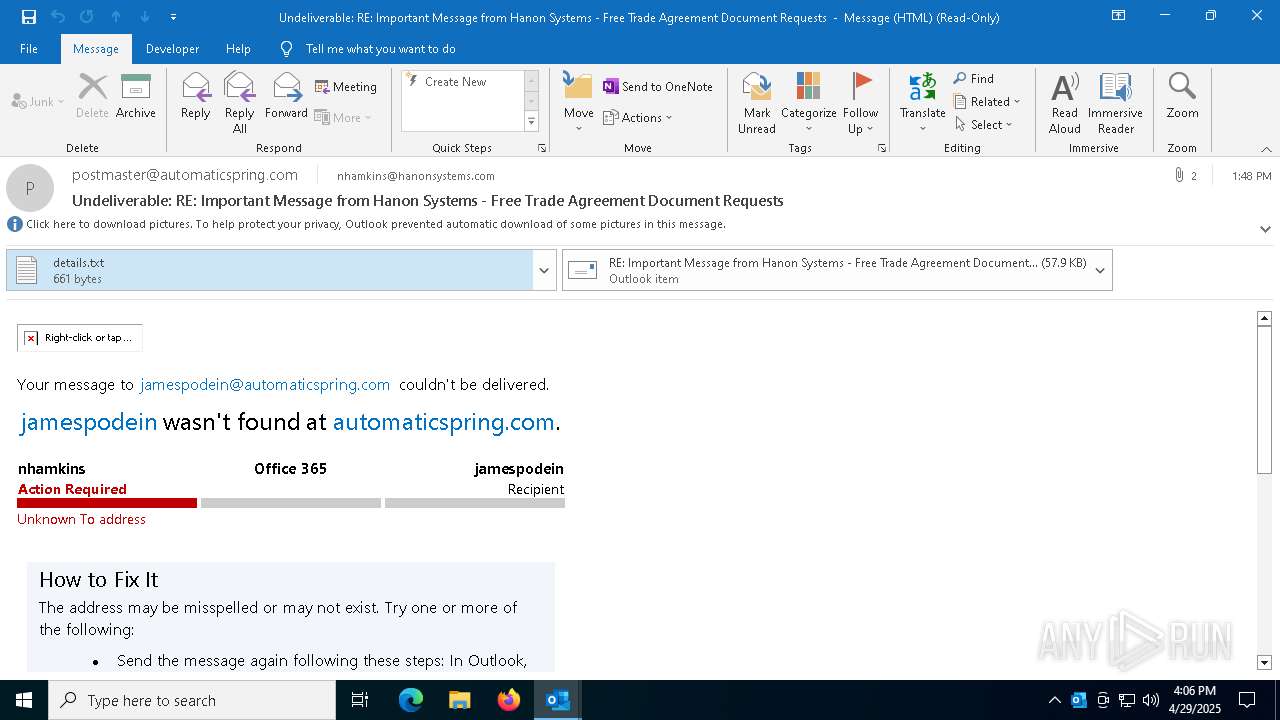Viewport: 1280px width, 720px height.
Task: Open the Outlook item attachment dropdown arrow
Action: coord(1100,270)
